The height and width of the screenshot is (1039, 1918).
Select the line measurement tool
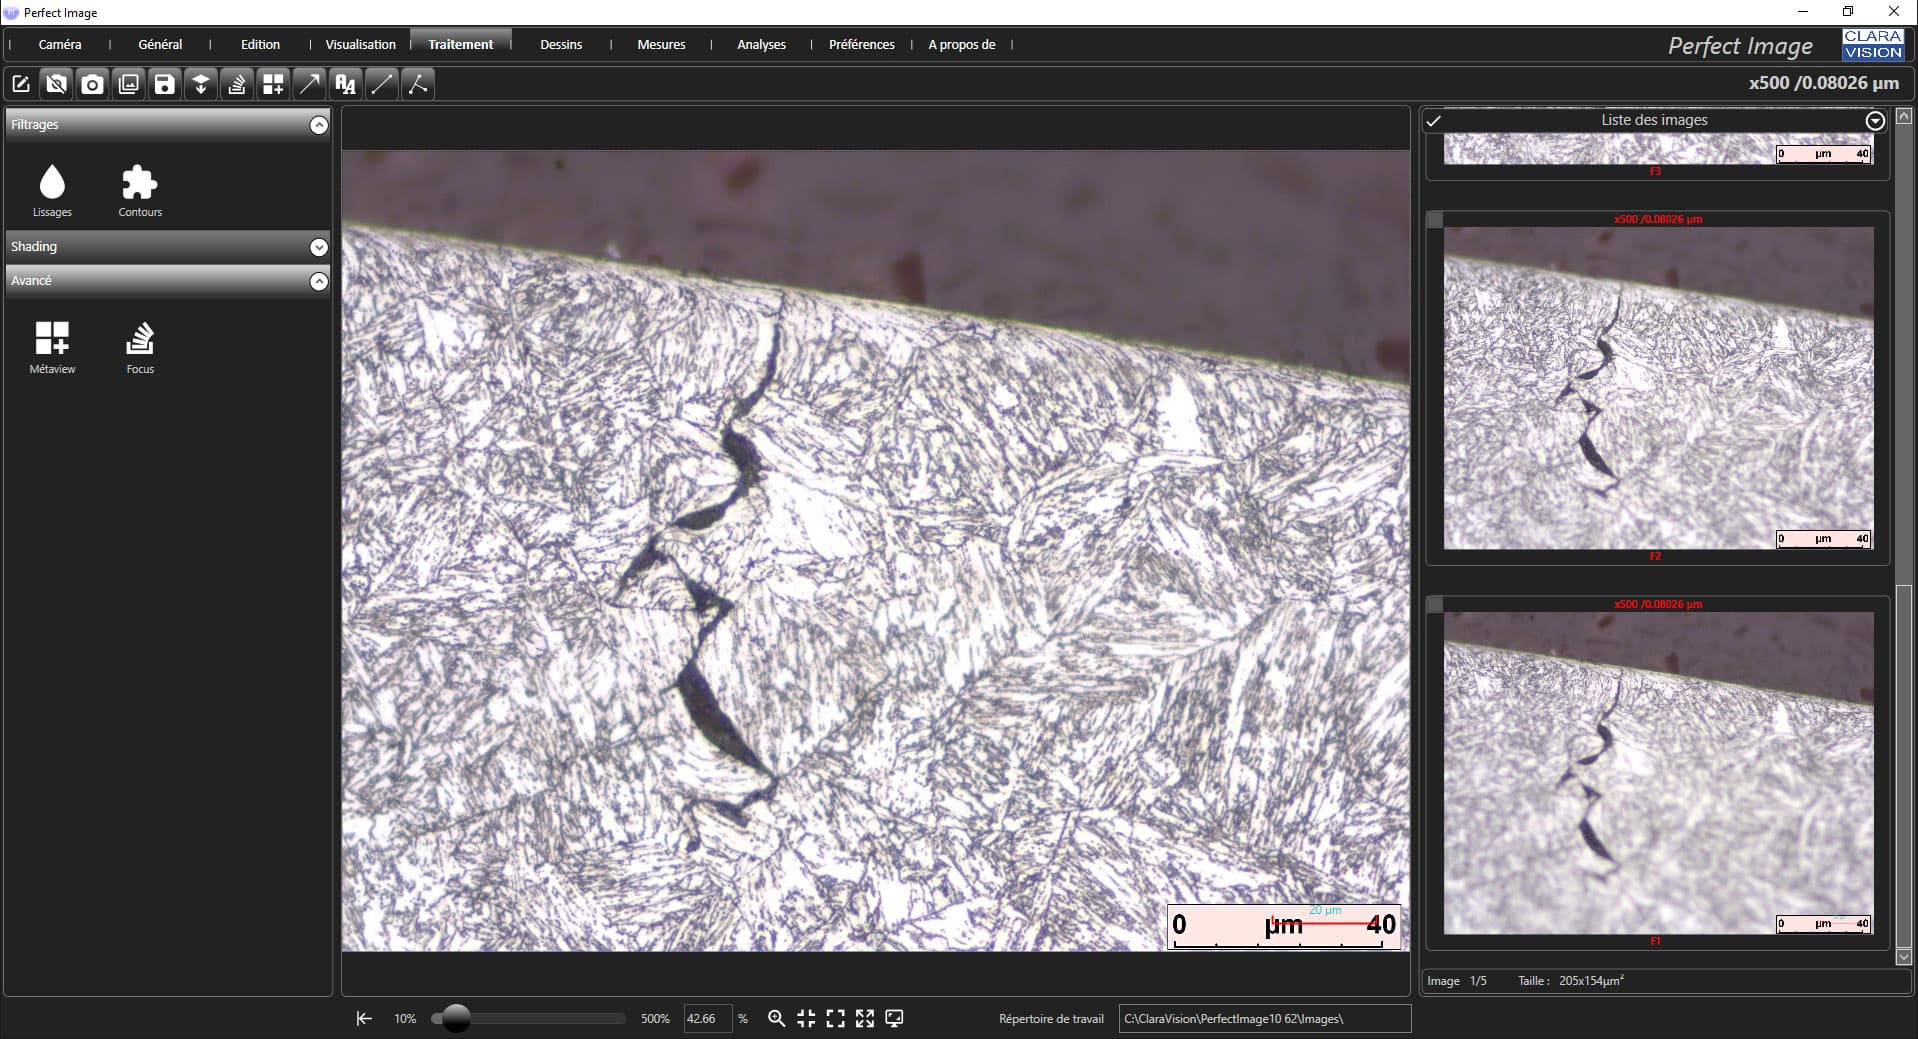[x=381, y=84]
